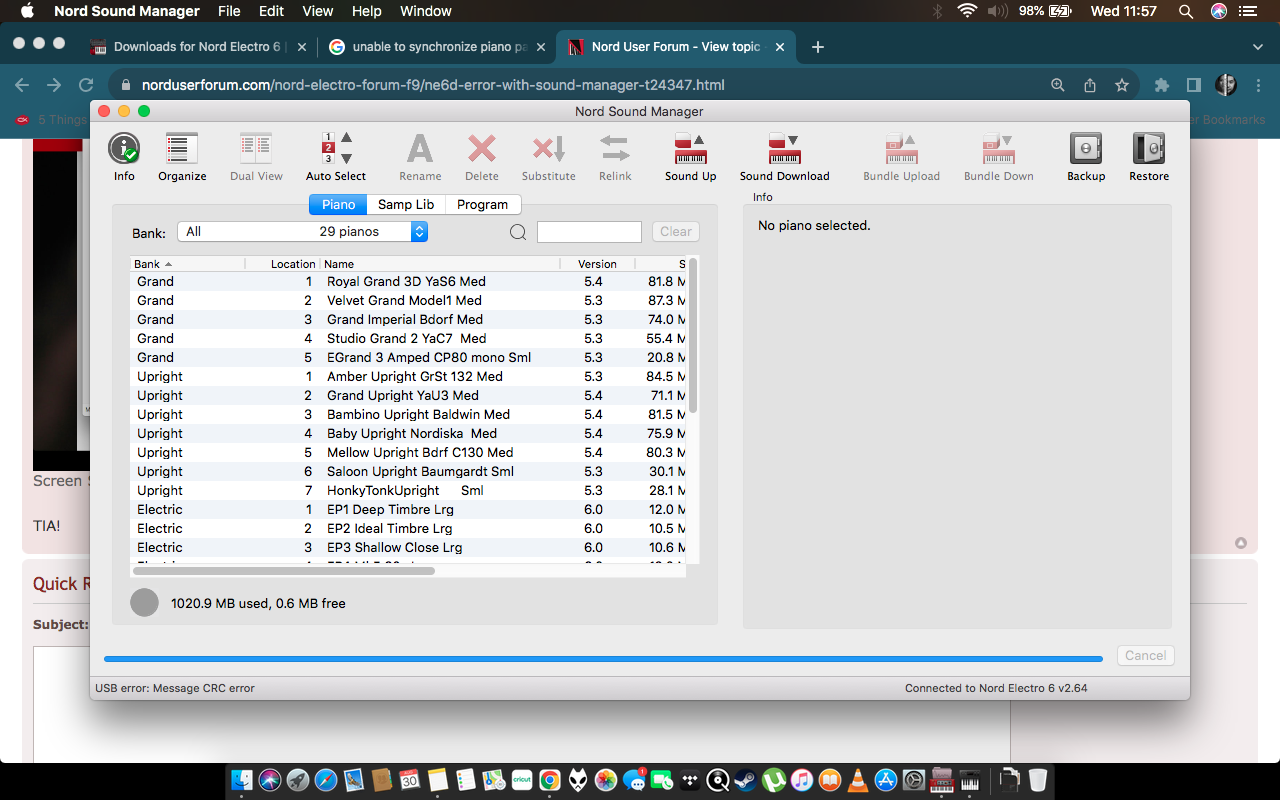Switch to the Piano tab

[x=338, y=204]
